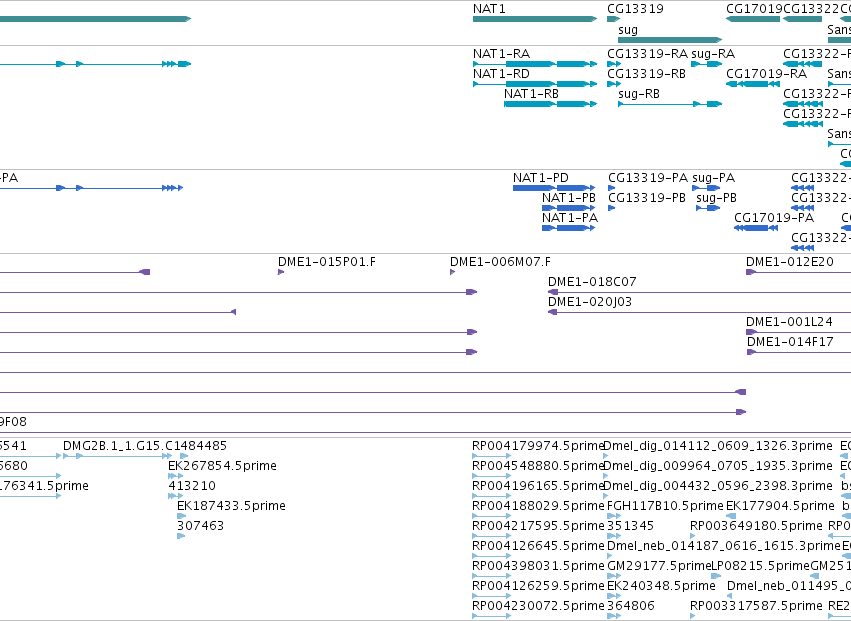Screen dimensions: 851x621
Task: Click the DMG2B.1_1.G15.C1484485 label
Action: [x=145, y=446]
